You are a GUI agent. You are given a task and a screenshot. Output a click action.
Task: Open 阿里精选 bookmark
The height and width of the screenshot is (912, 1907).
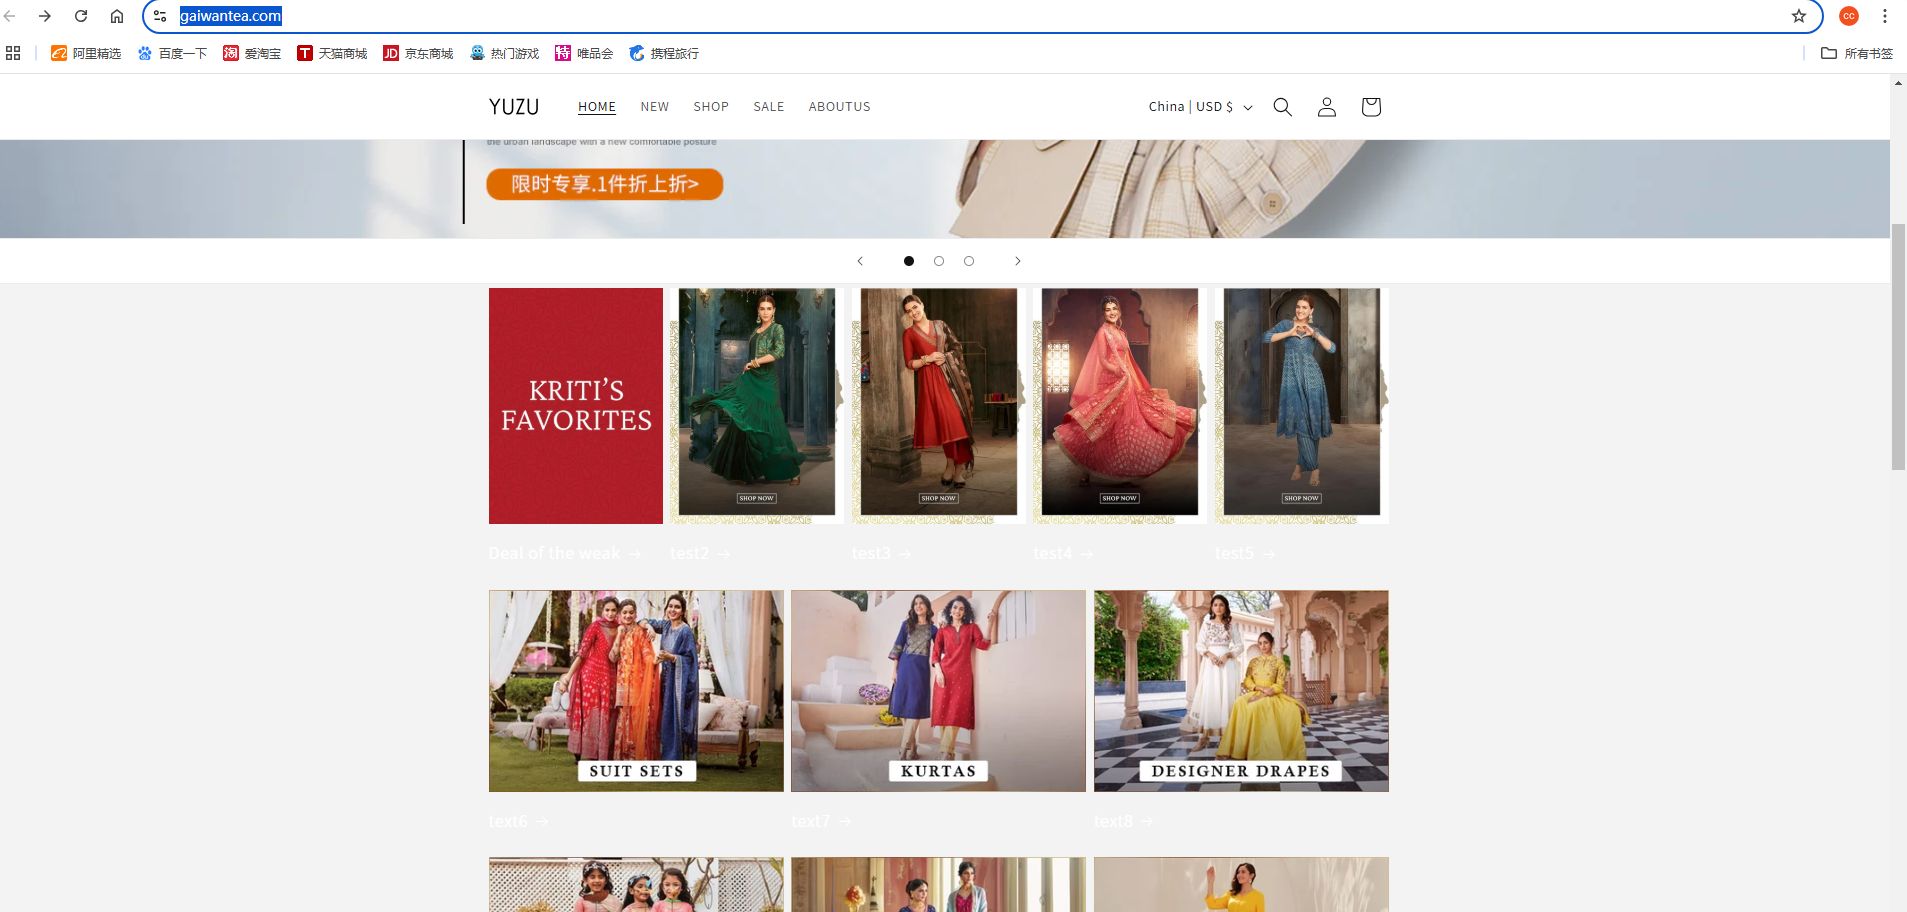point(86,53)
